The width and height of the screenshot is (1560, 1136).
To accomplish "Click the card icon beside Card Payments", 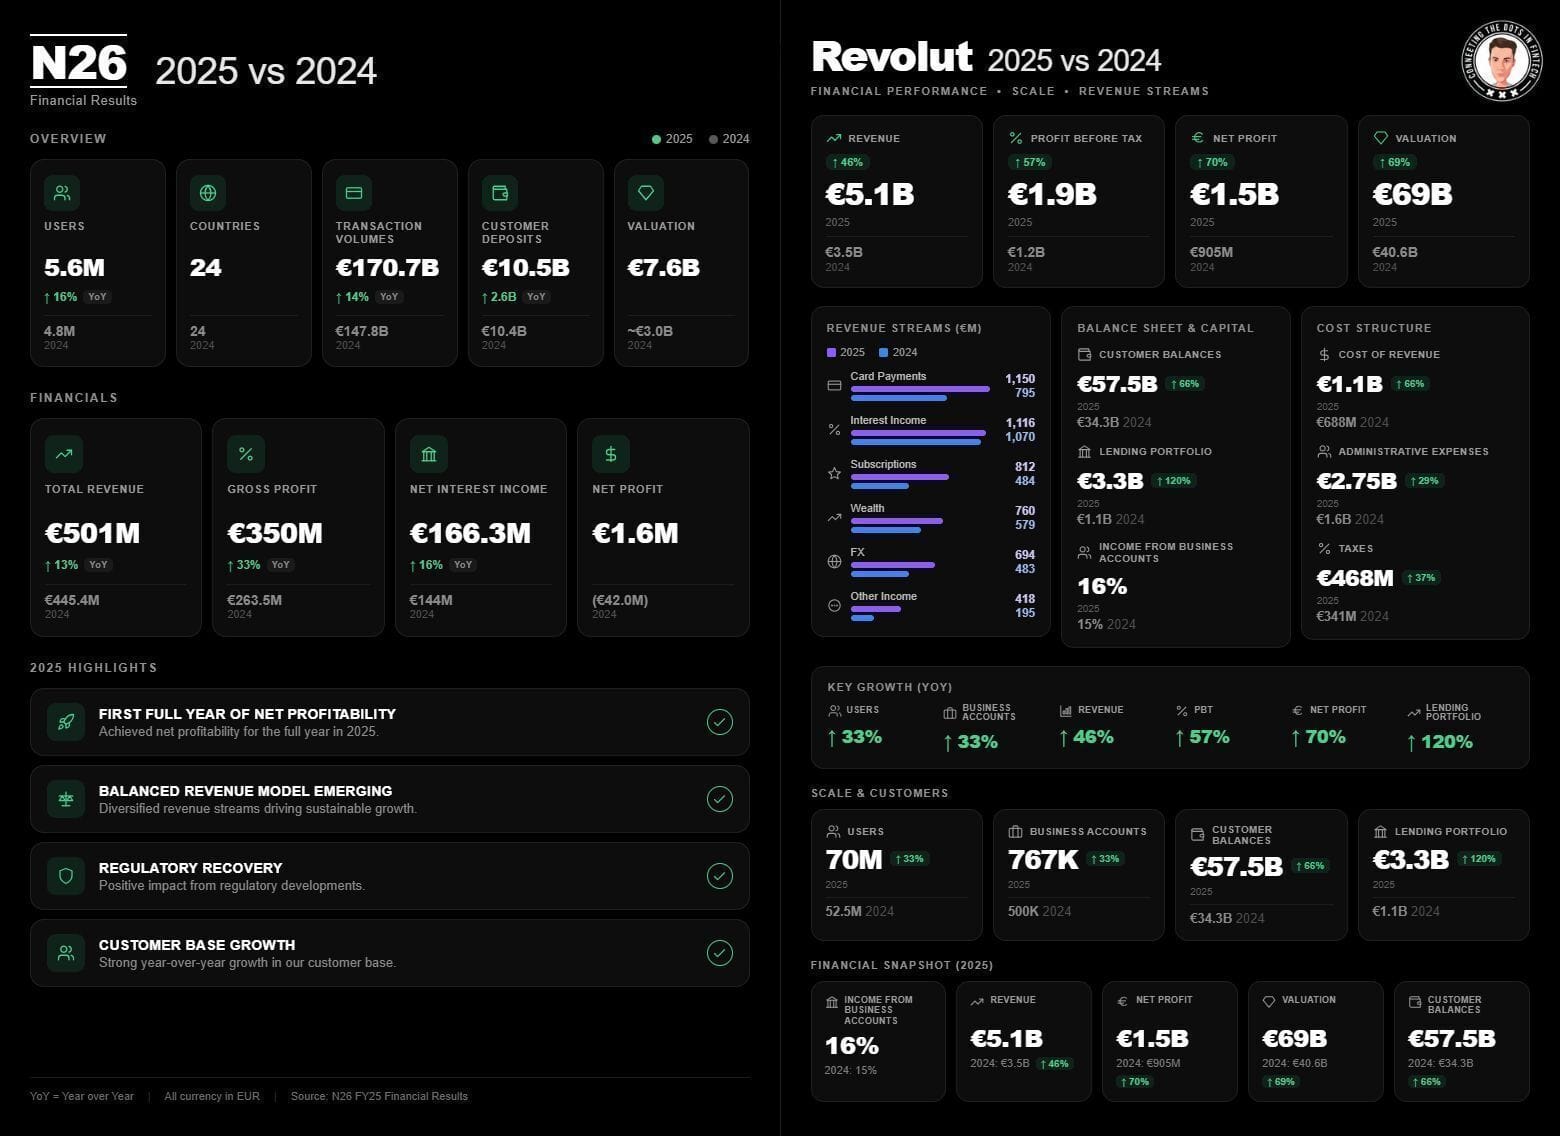I will (x=834, y=385).
